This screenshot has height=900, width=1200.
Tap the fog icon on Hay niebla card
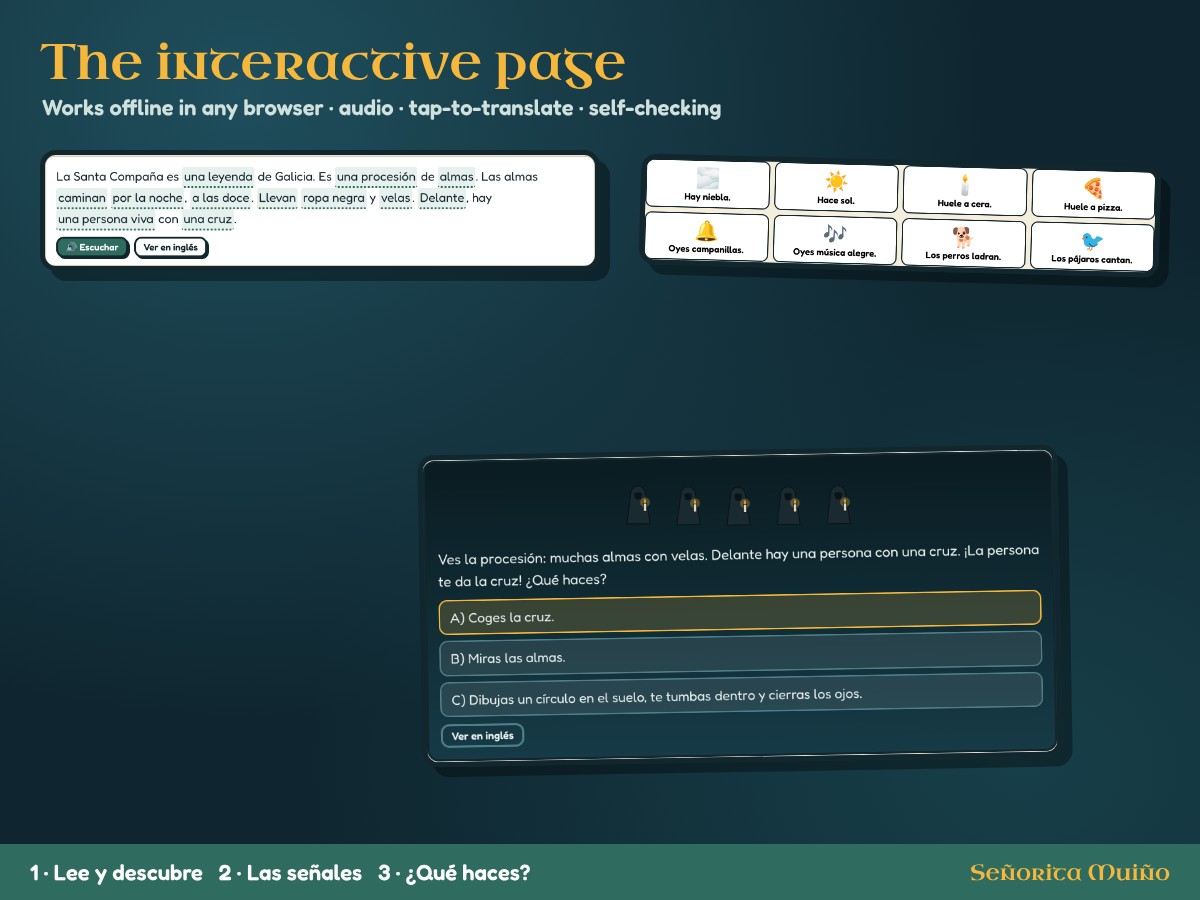707,178
